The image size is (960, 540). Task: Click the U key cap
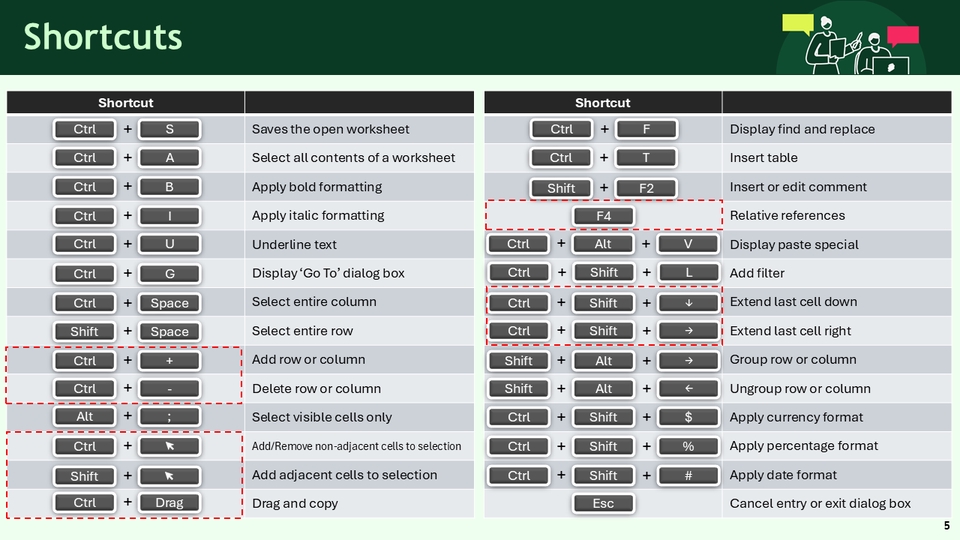(x=170, y=244)
